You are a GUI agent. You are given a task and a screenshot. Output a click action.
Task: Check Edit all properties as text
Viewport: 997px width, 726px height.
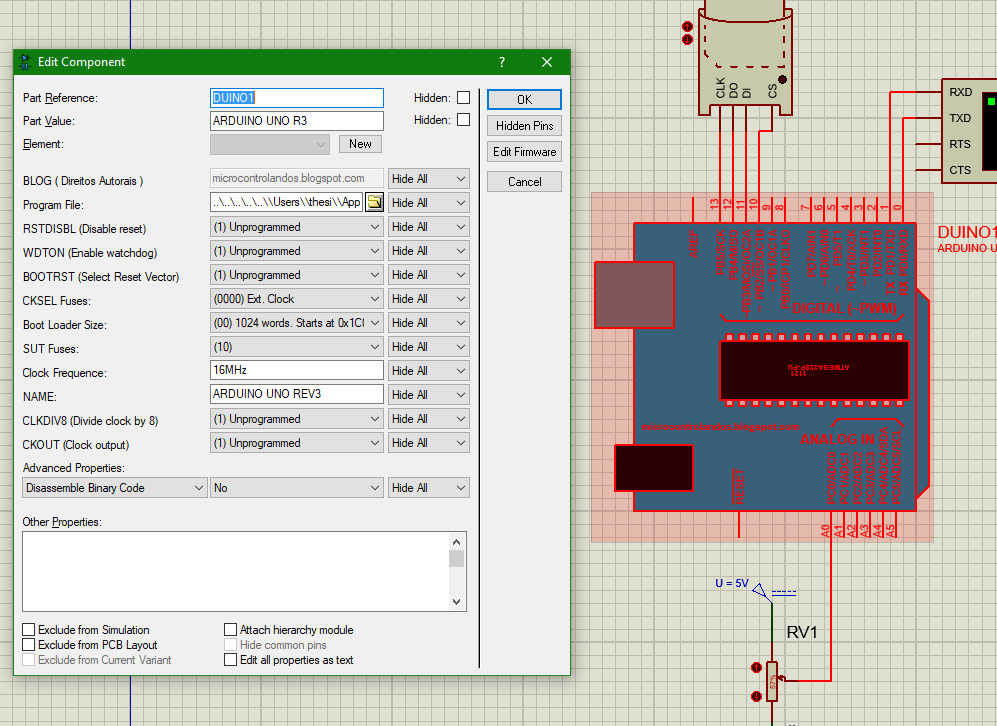coord(231,660)
